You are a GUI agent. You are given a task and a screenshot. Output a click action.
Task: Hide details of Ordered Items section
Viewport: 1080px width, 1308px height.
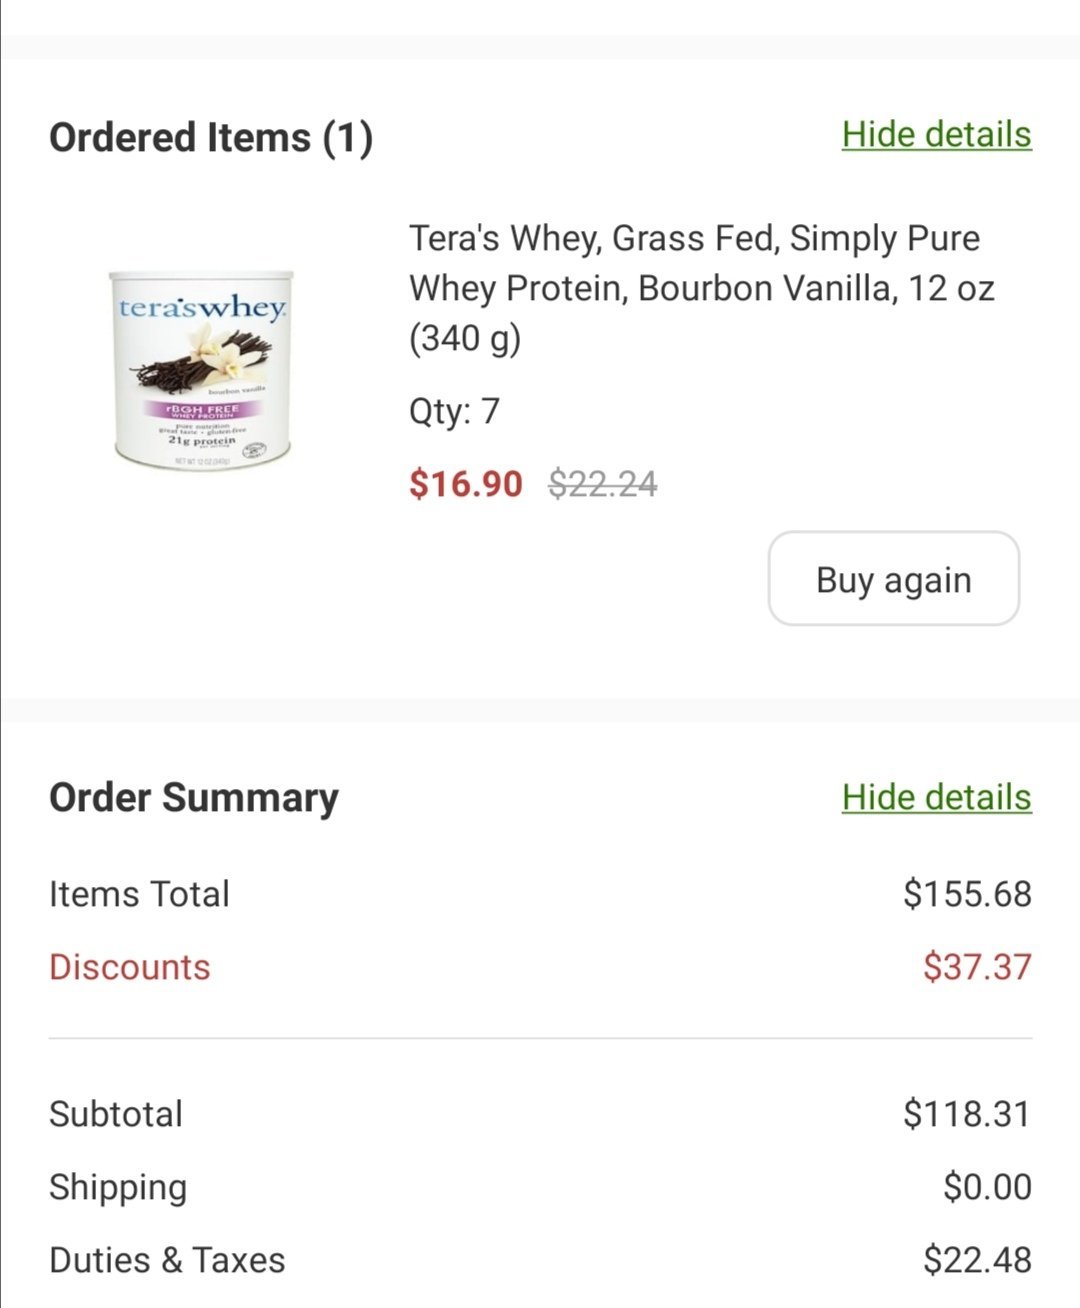936,134
